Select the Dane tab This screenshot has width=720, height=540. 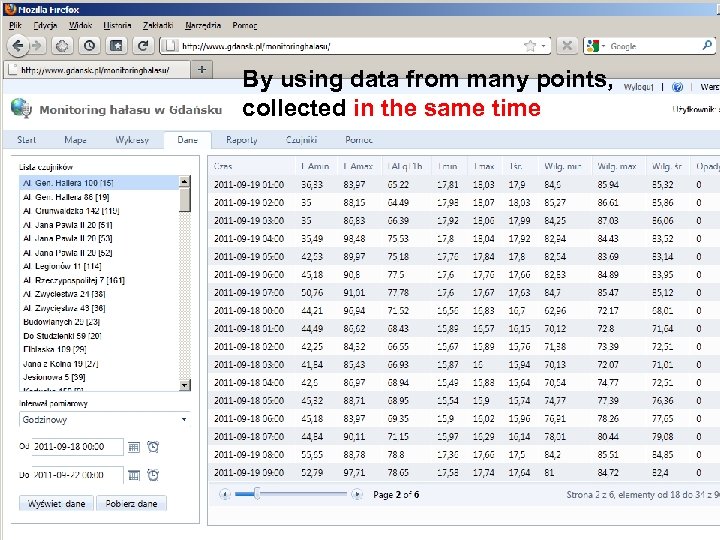point(187,140)
